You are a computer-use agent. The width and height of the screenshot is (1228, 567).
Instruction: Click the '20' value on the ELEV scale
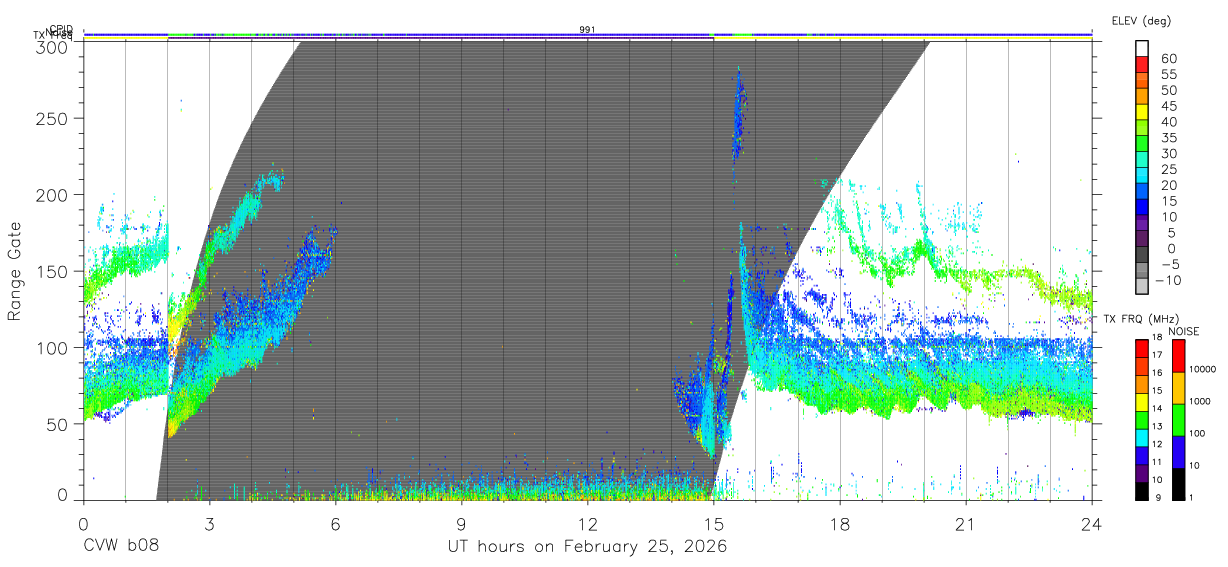coord(1168,185)
